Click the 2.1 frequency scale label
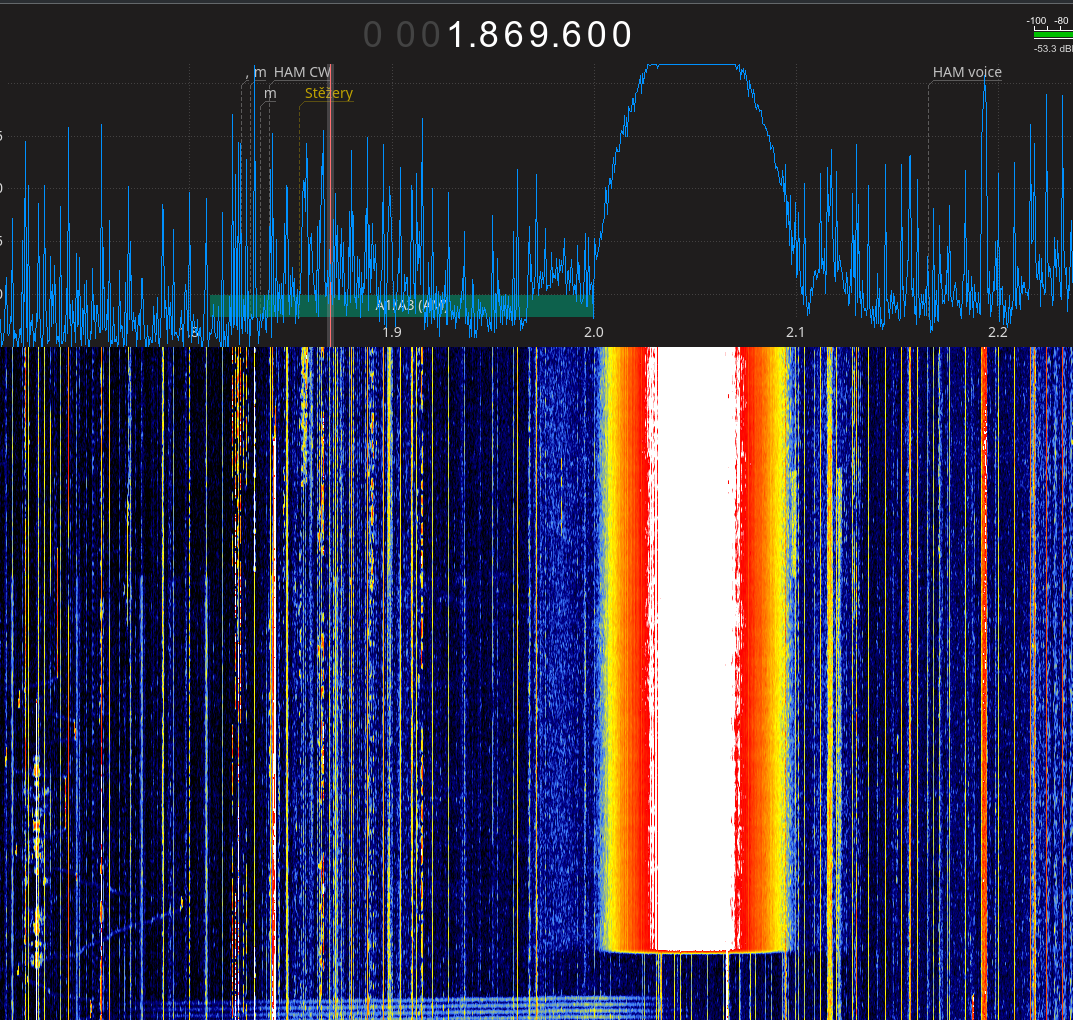The image size is (1073, 1020). (x=795, y=332)
